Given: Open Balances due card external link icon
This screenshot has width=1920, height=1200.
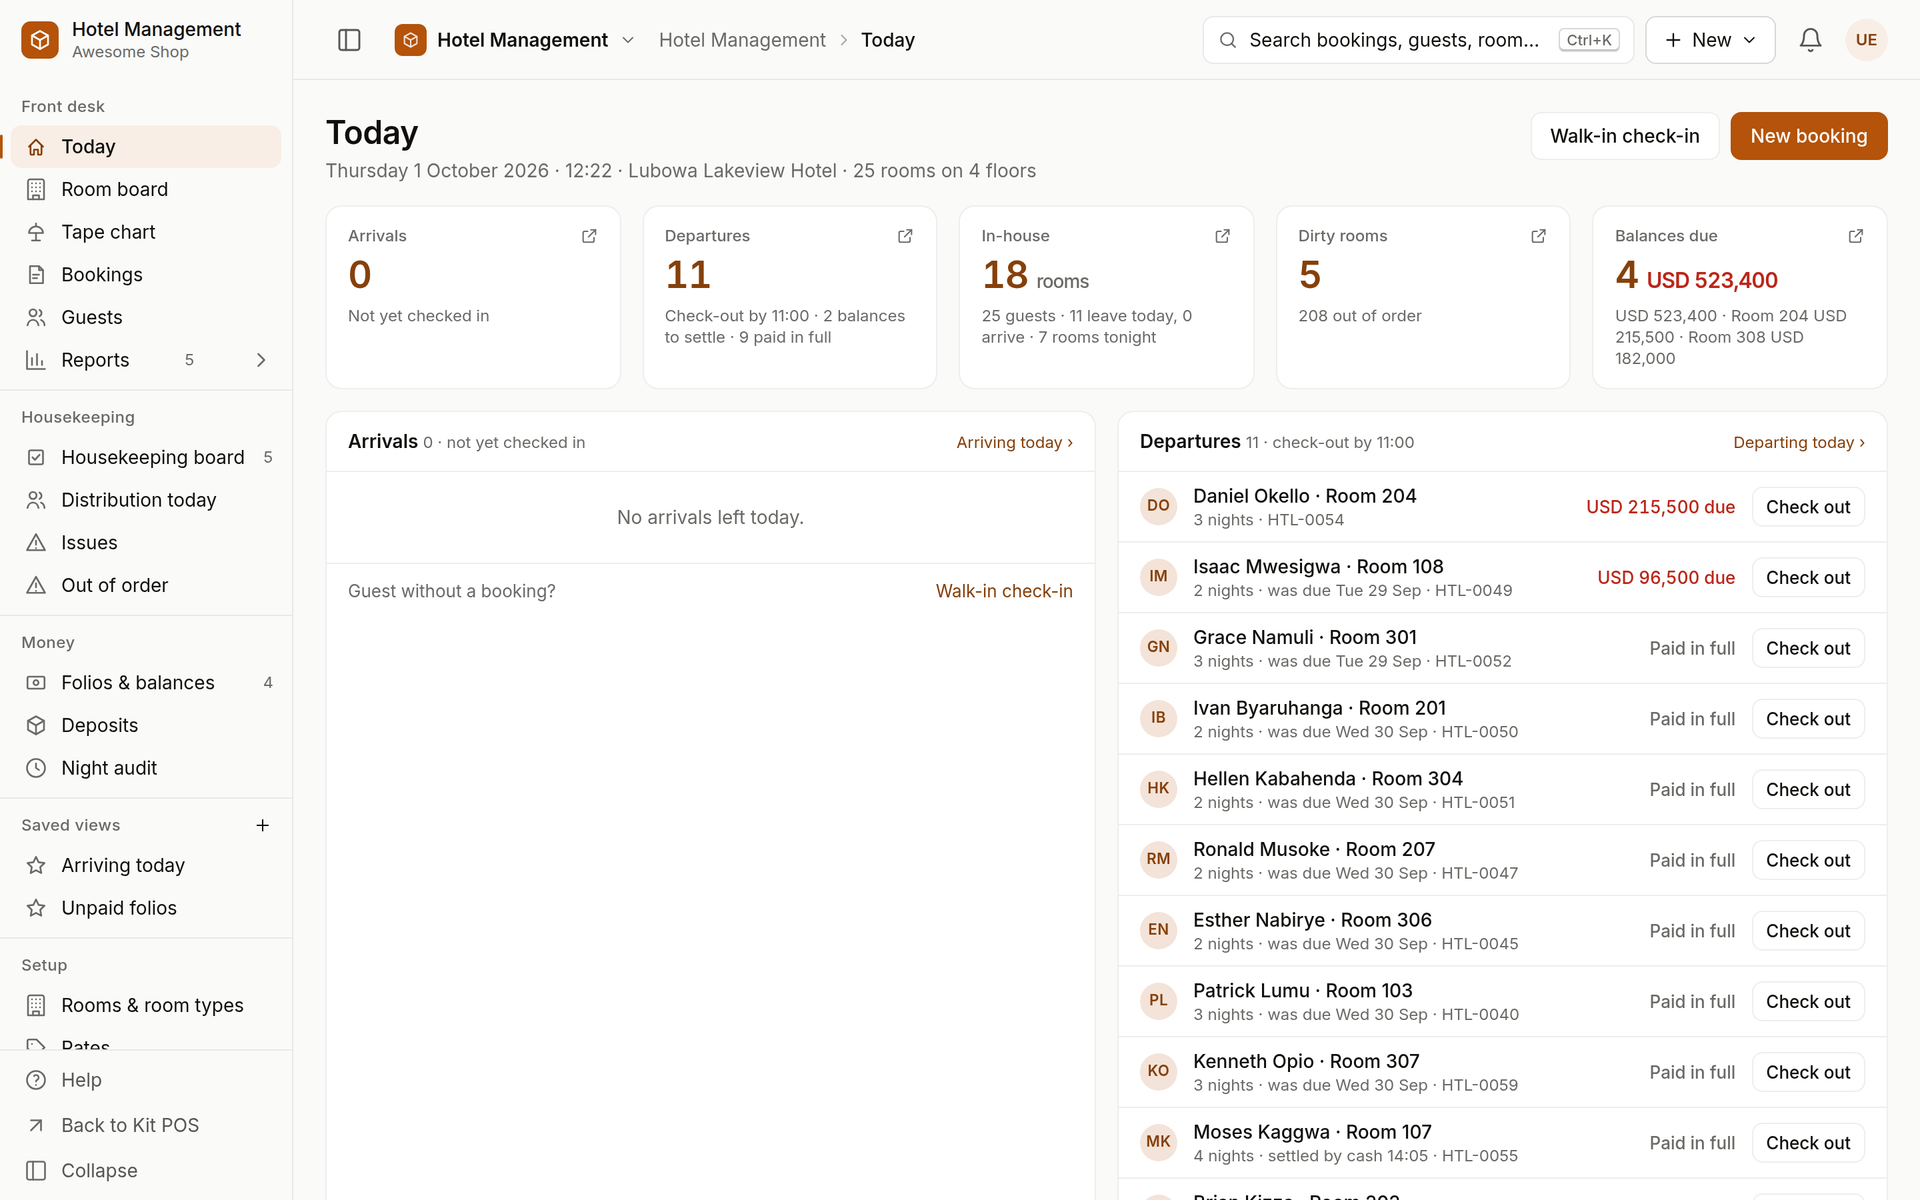Looking at the screenshot, I should (1855, 236).
